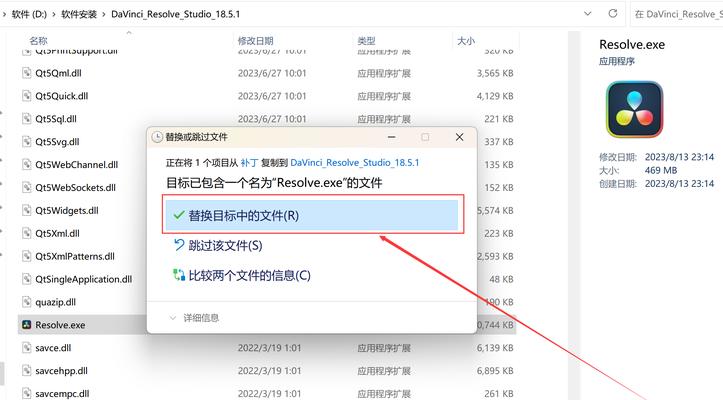
Task: Click 6,139 KB size of savce.dll
Action: [x=495, y=347]
